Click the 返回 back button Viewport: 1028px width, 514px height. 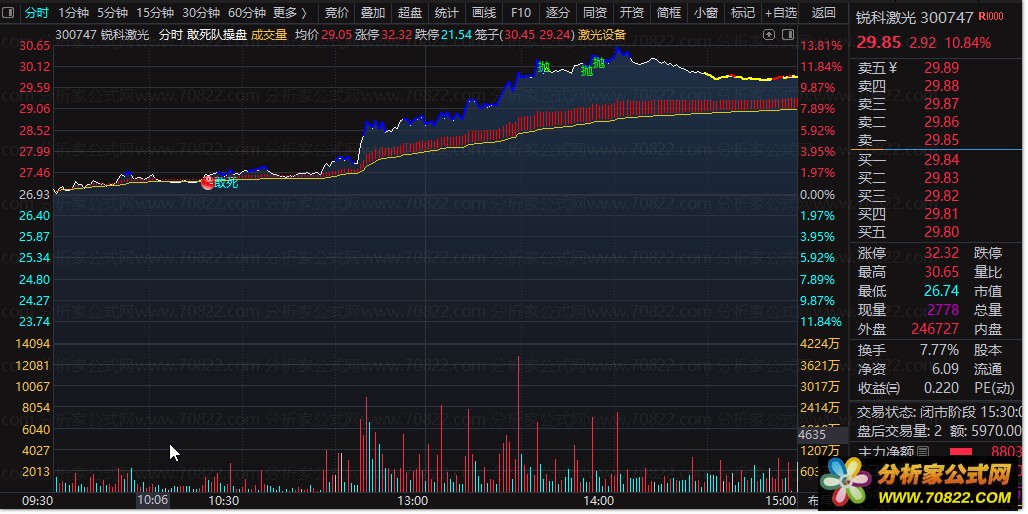tap(823, 12)
